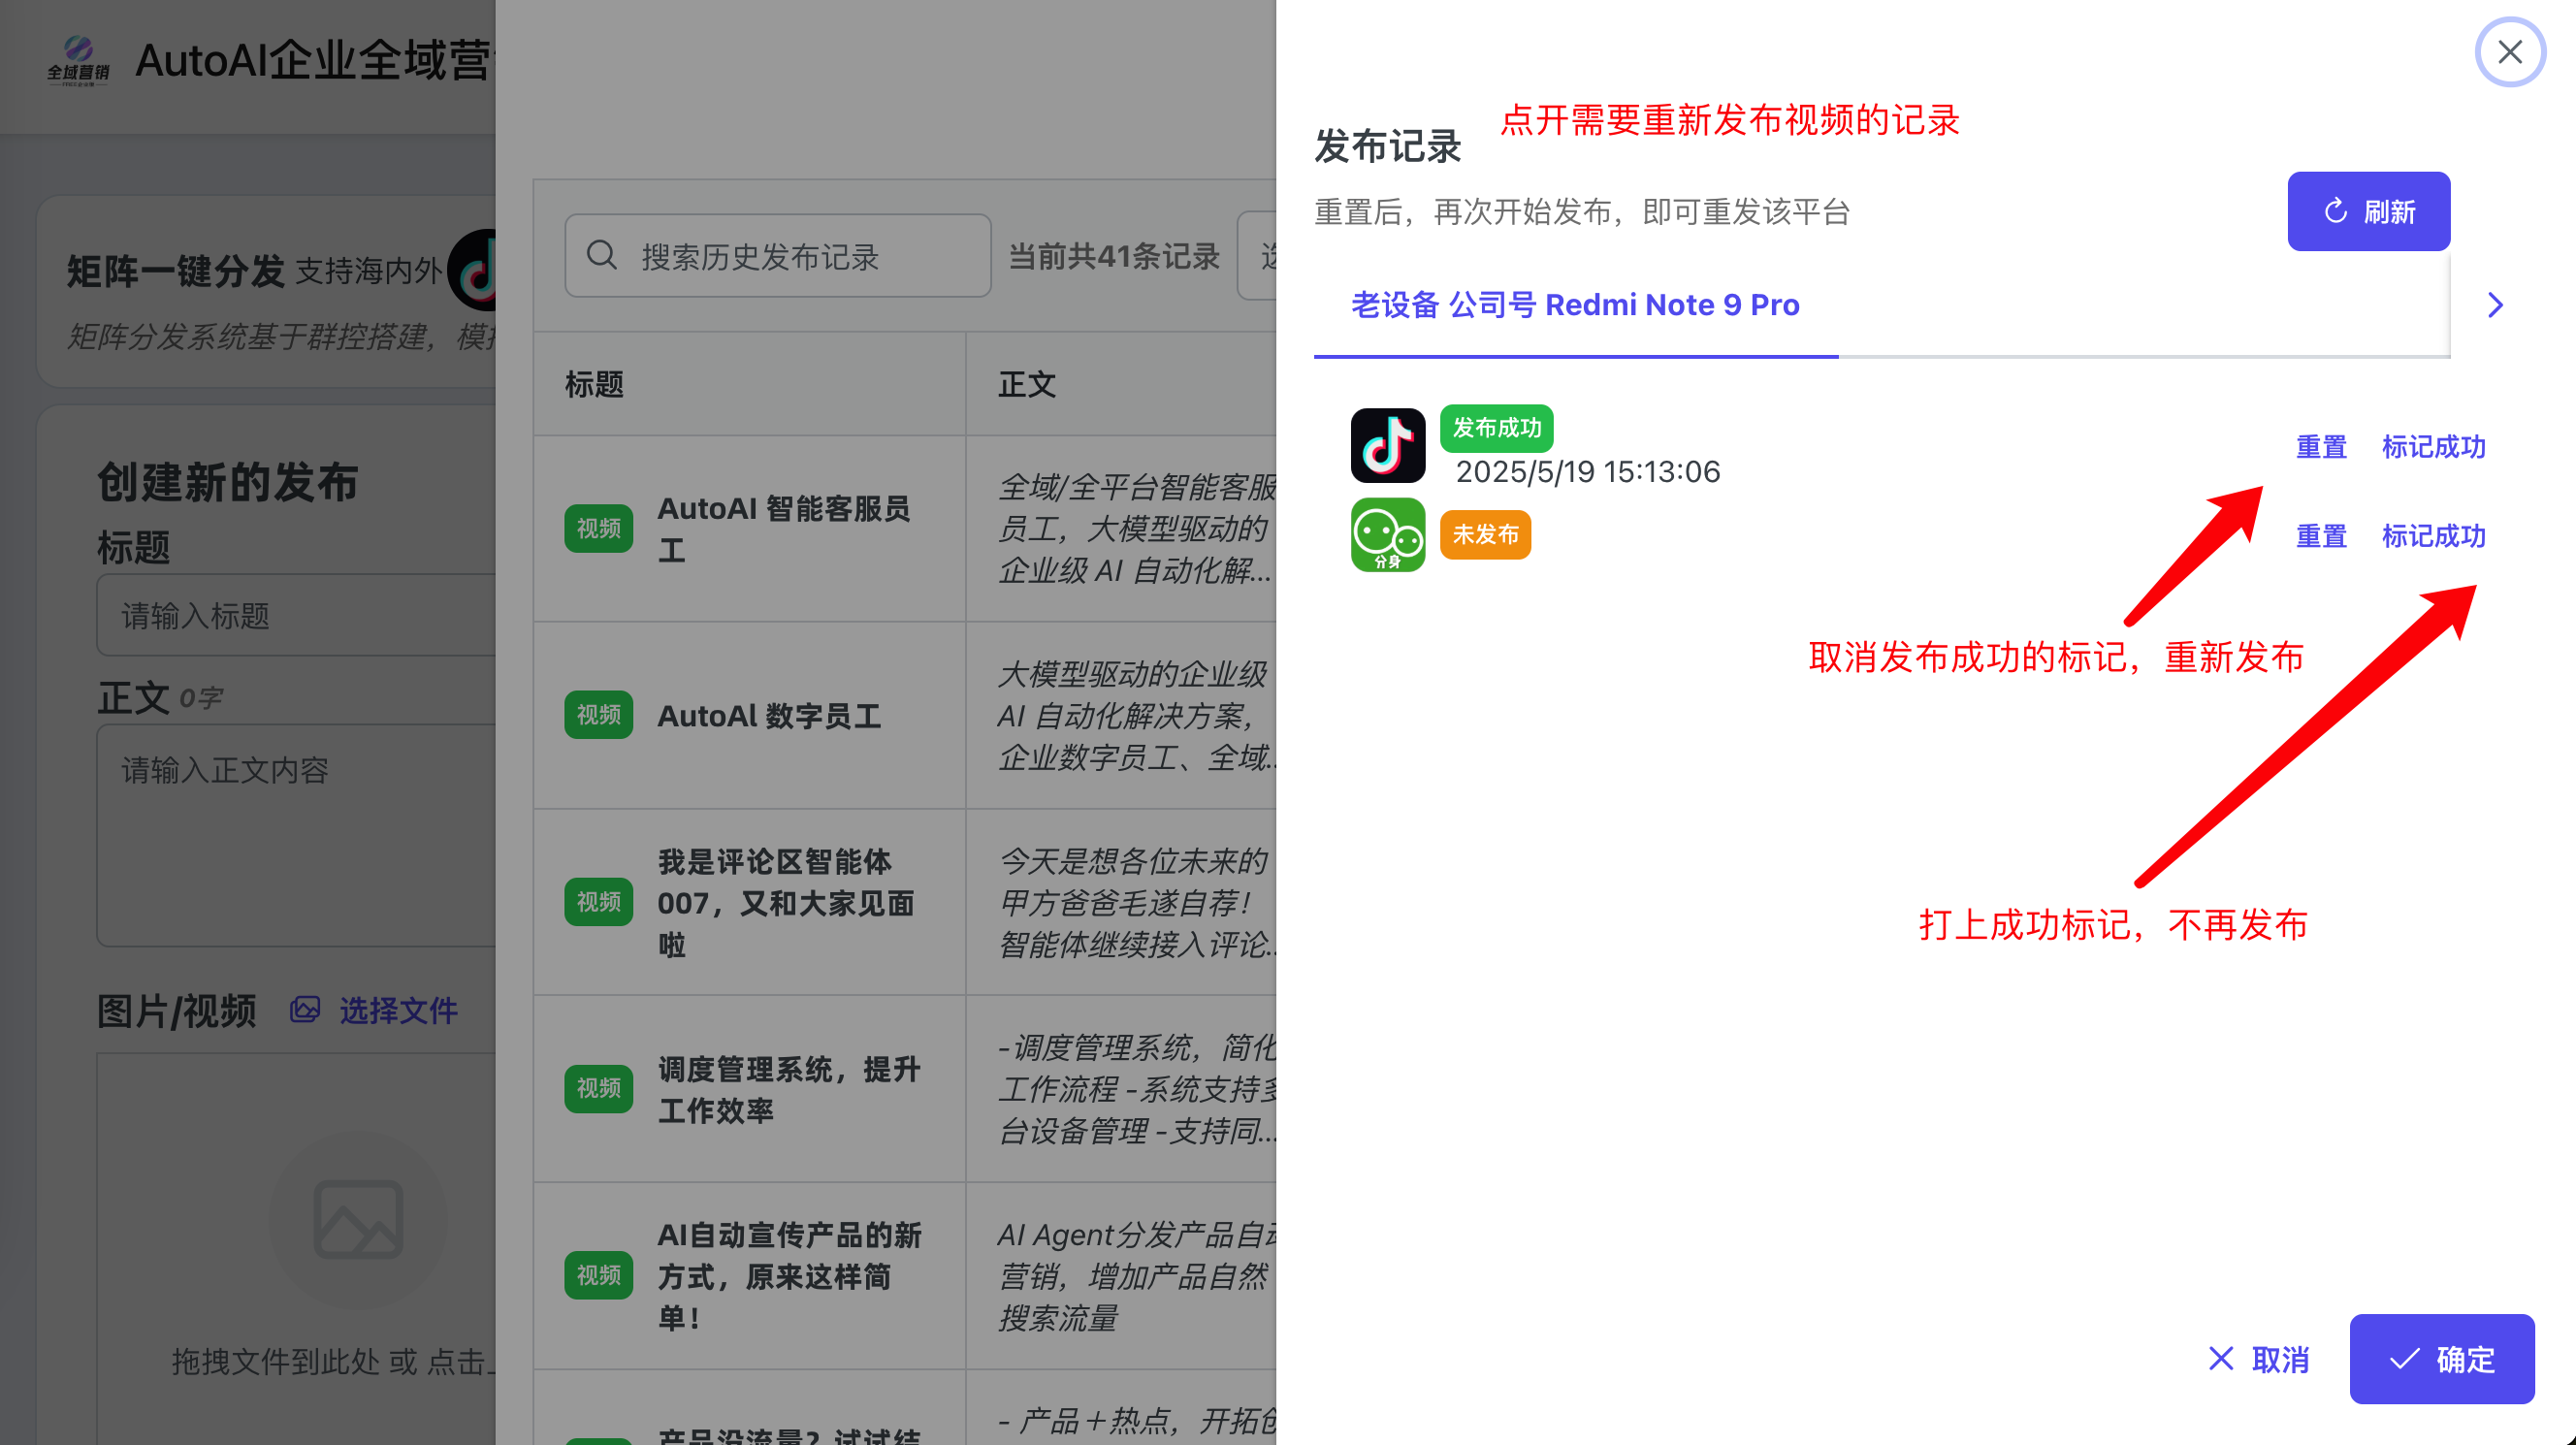Click the 当前共41条记录 count label
The height and width of the screenshot is (1445, 2576).
tap(1113, 256)
